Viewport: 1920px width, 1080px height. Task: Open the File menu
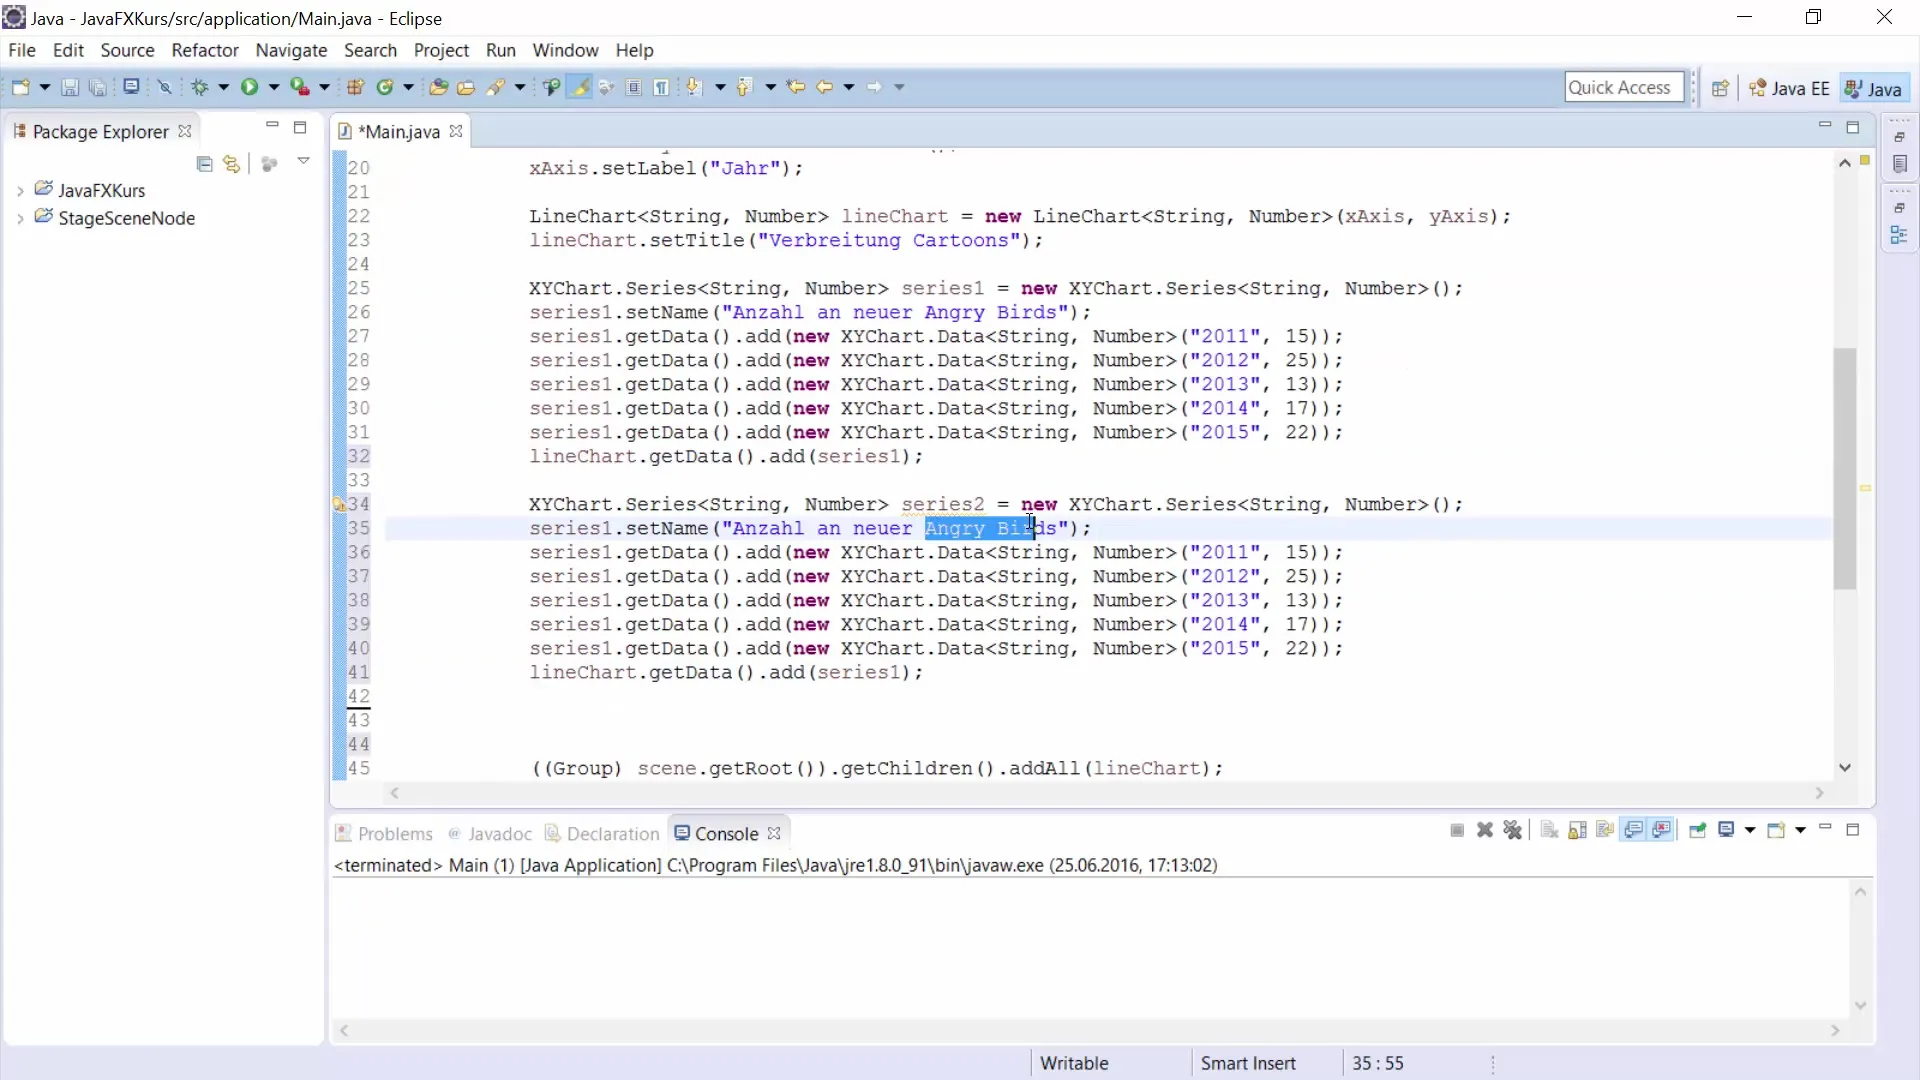(22, 50)
